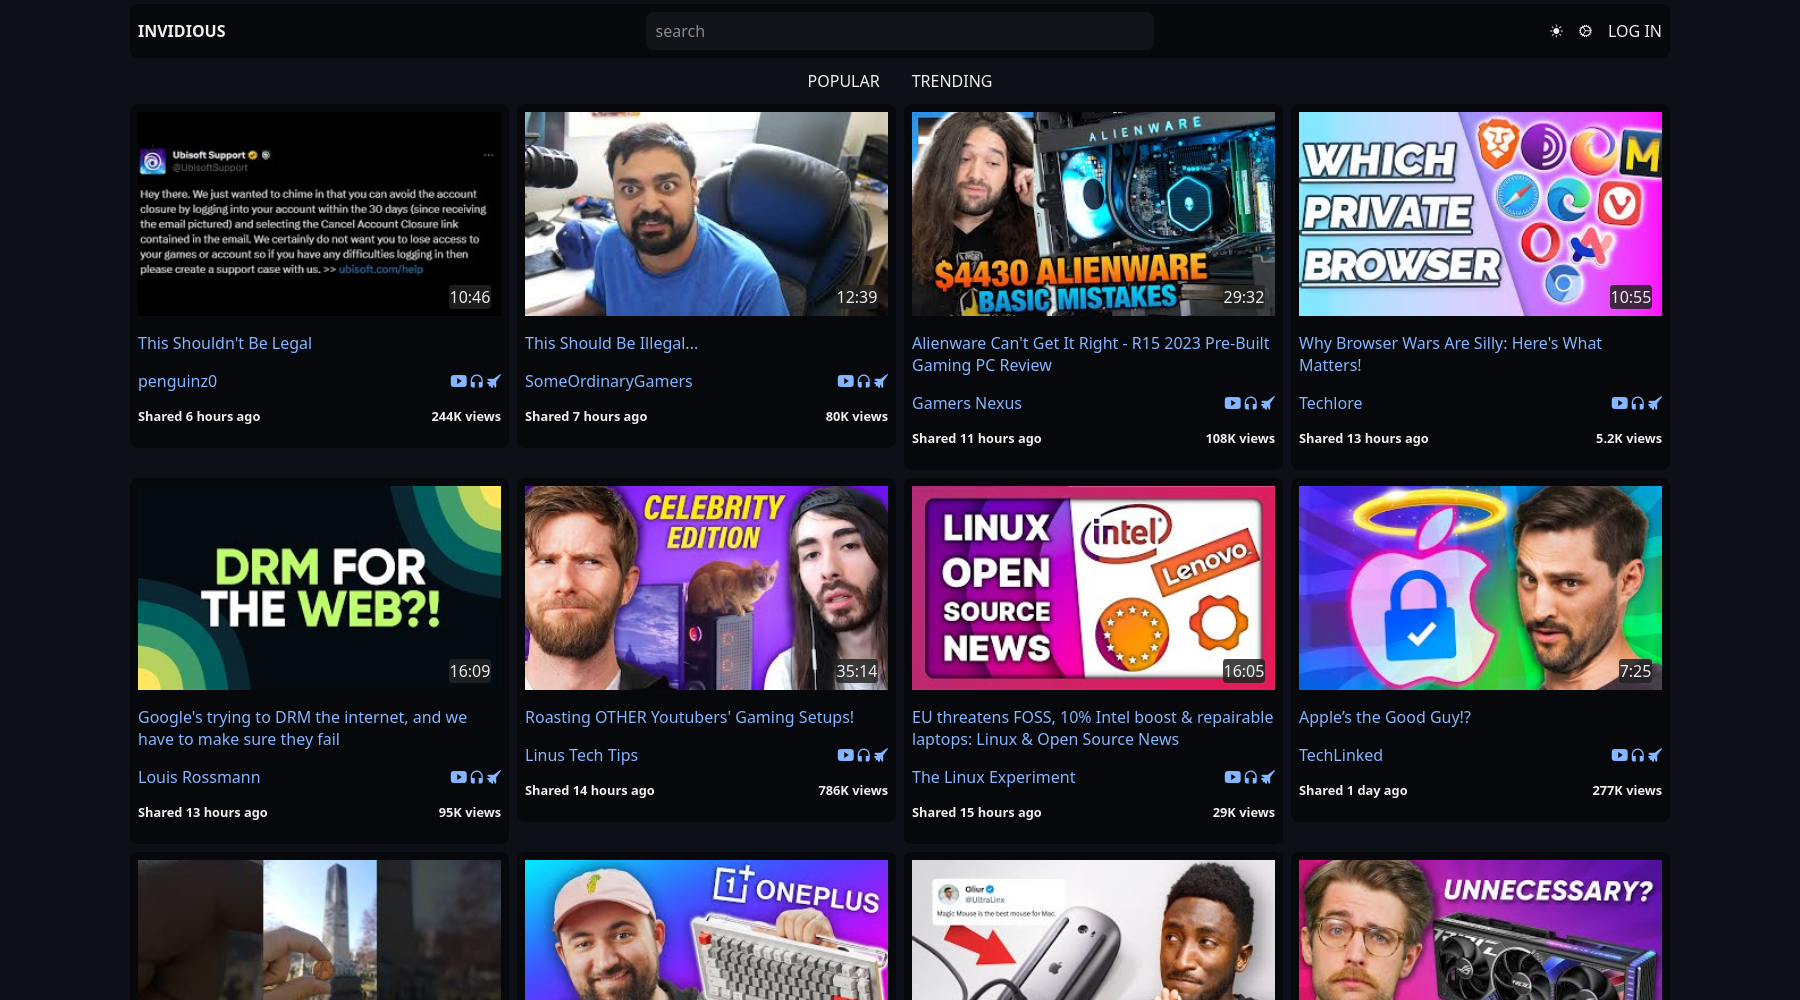Go home via the INVIDIOUS logo

[182, 31]
